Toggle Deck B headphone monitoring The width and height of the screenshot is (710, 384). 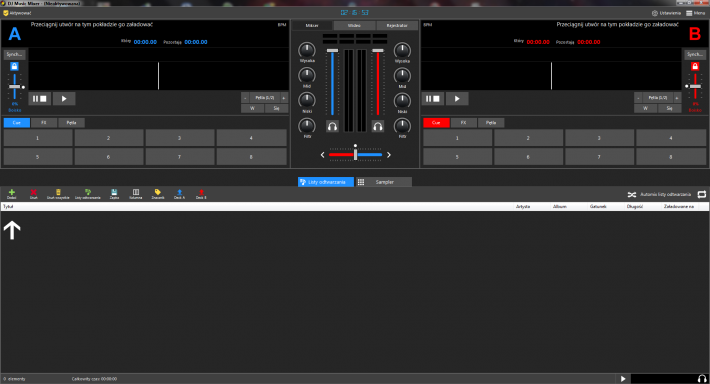tap(378, 126)
